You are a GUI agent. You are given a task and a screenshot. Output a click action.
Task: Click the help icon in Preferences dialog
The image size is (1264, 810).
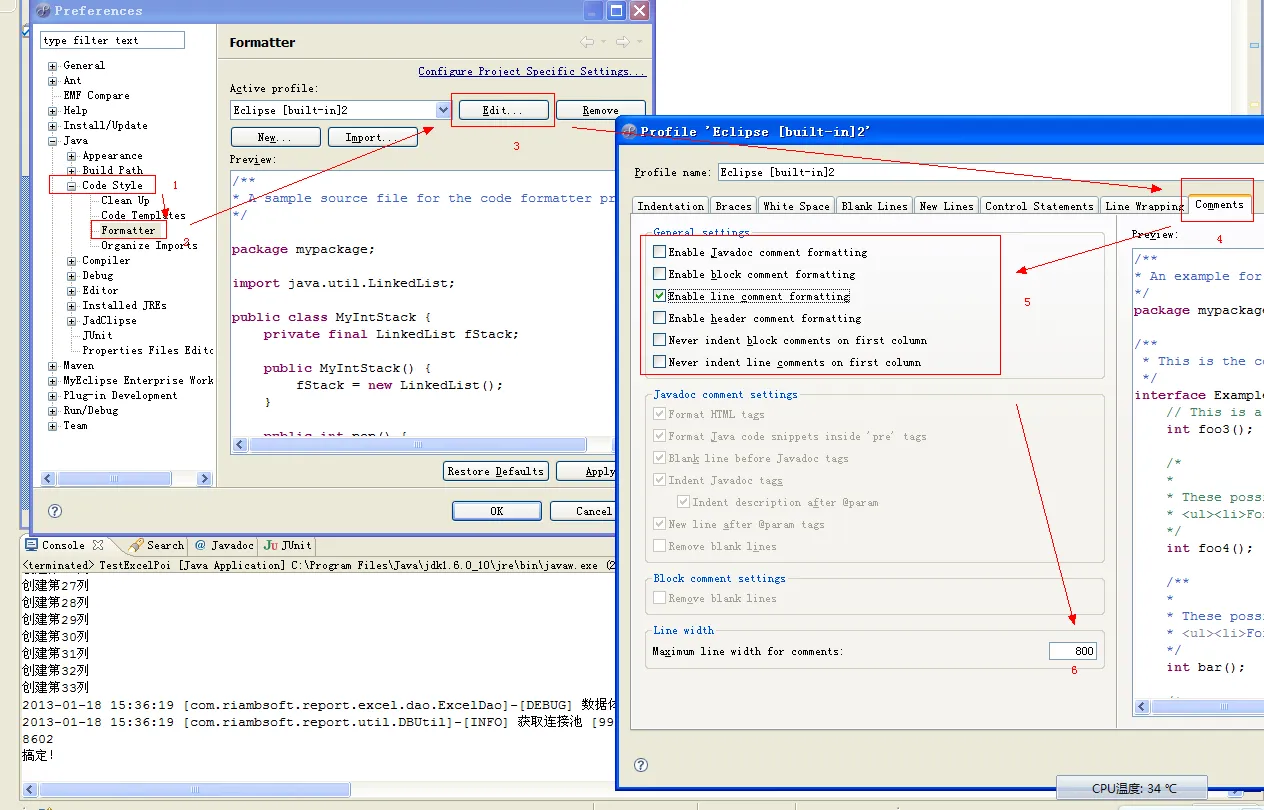pos(55,511)
